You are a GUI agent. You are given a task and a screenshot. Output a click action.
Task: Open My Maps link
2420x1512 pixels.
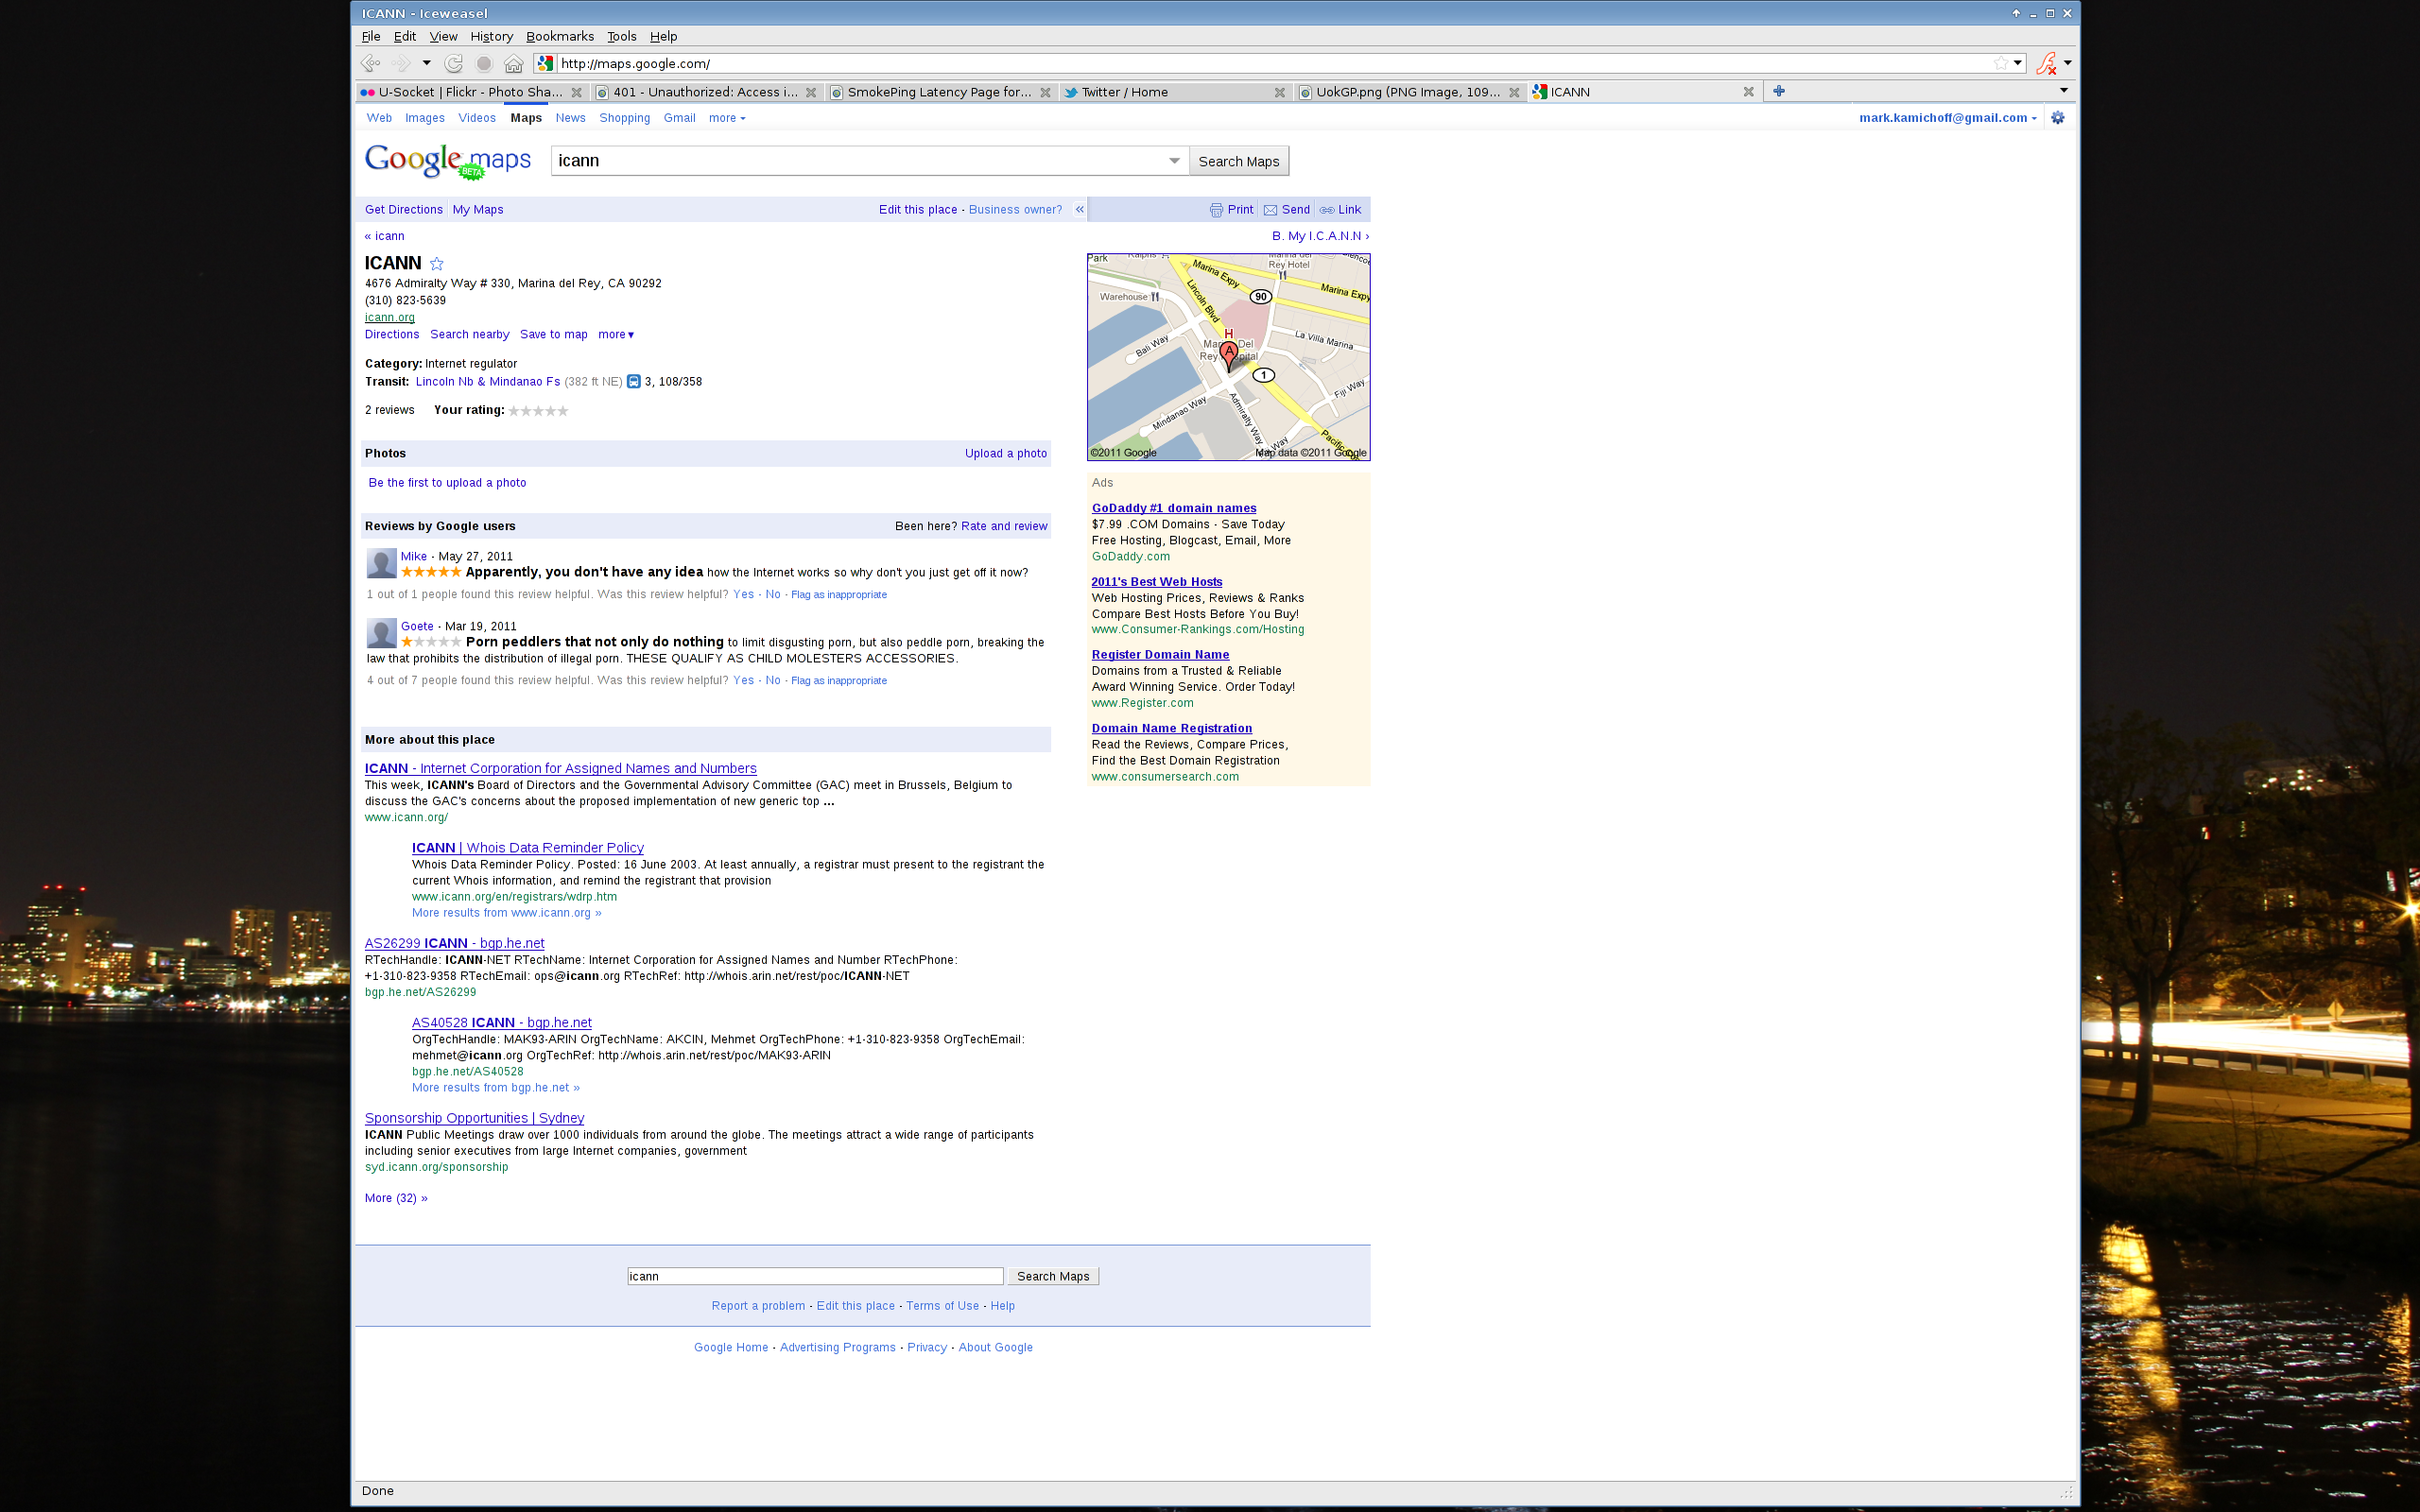[478, 210]
